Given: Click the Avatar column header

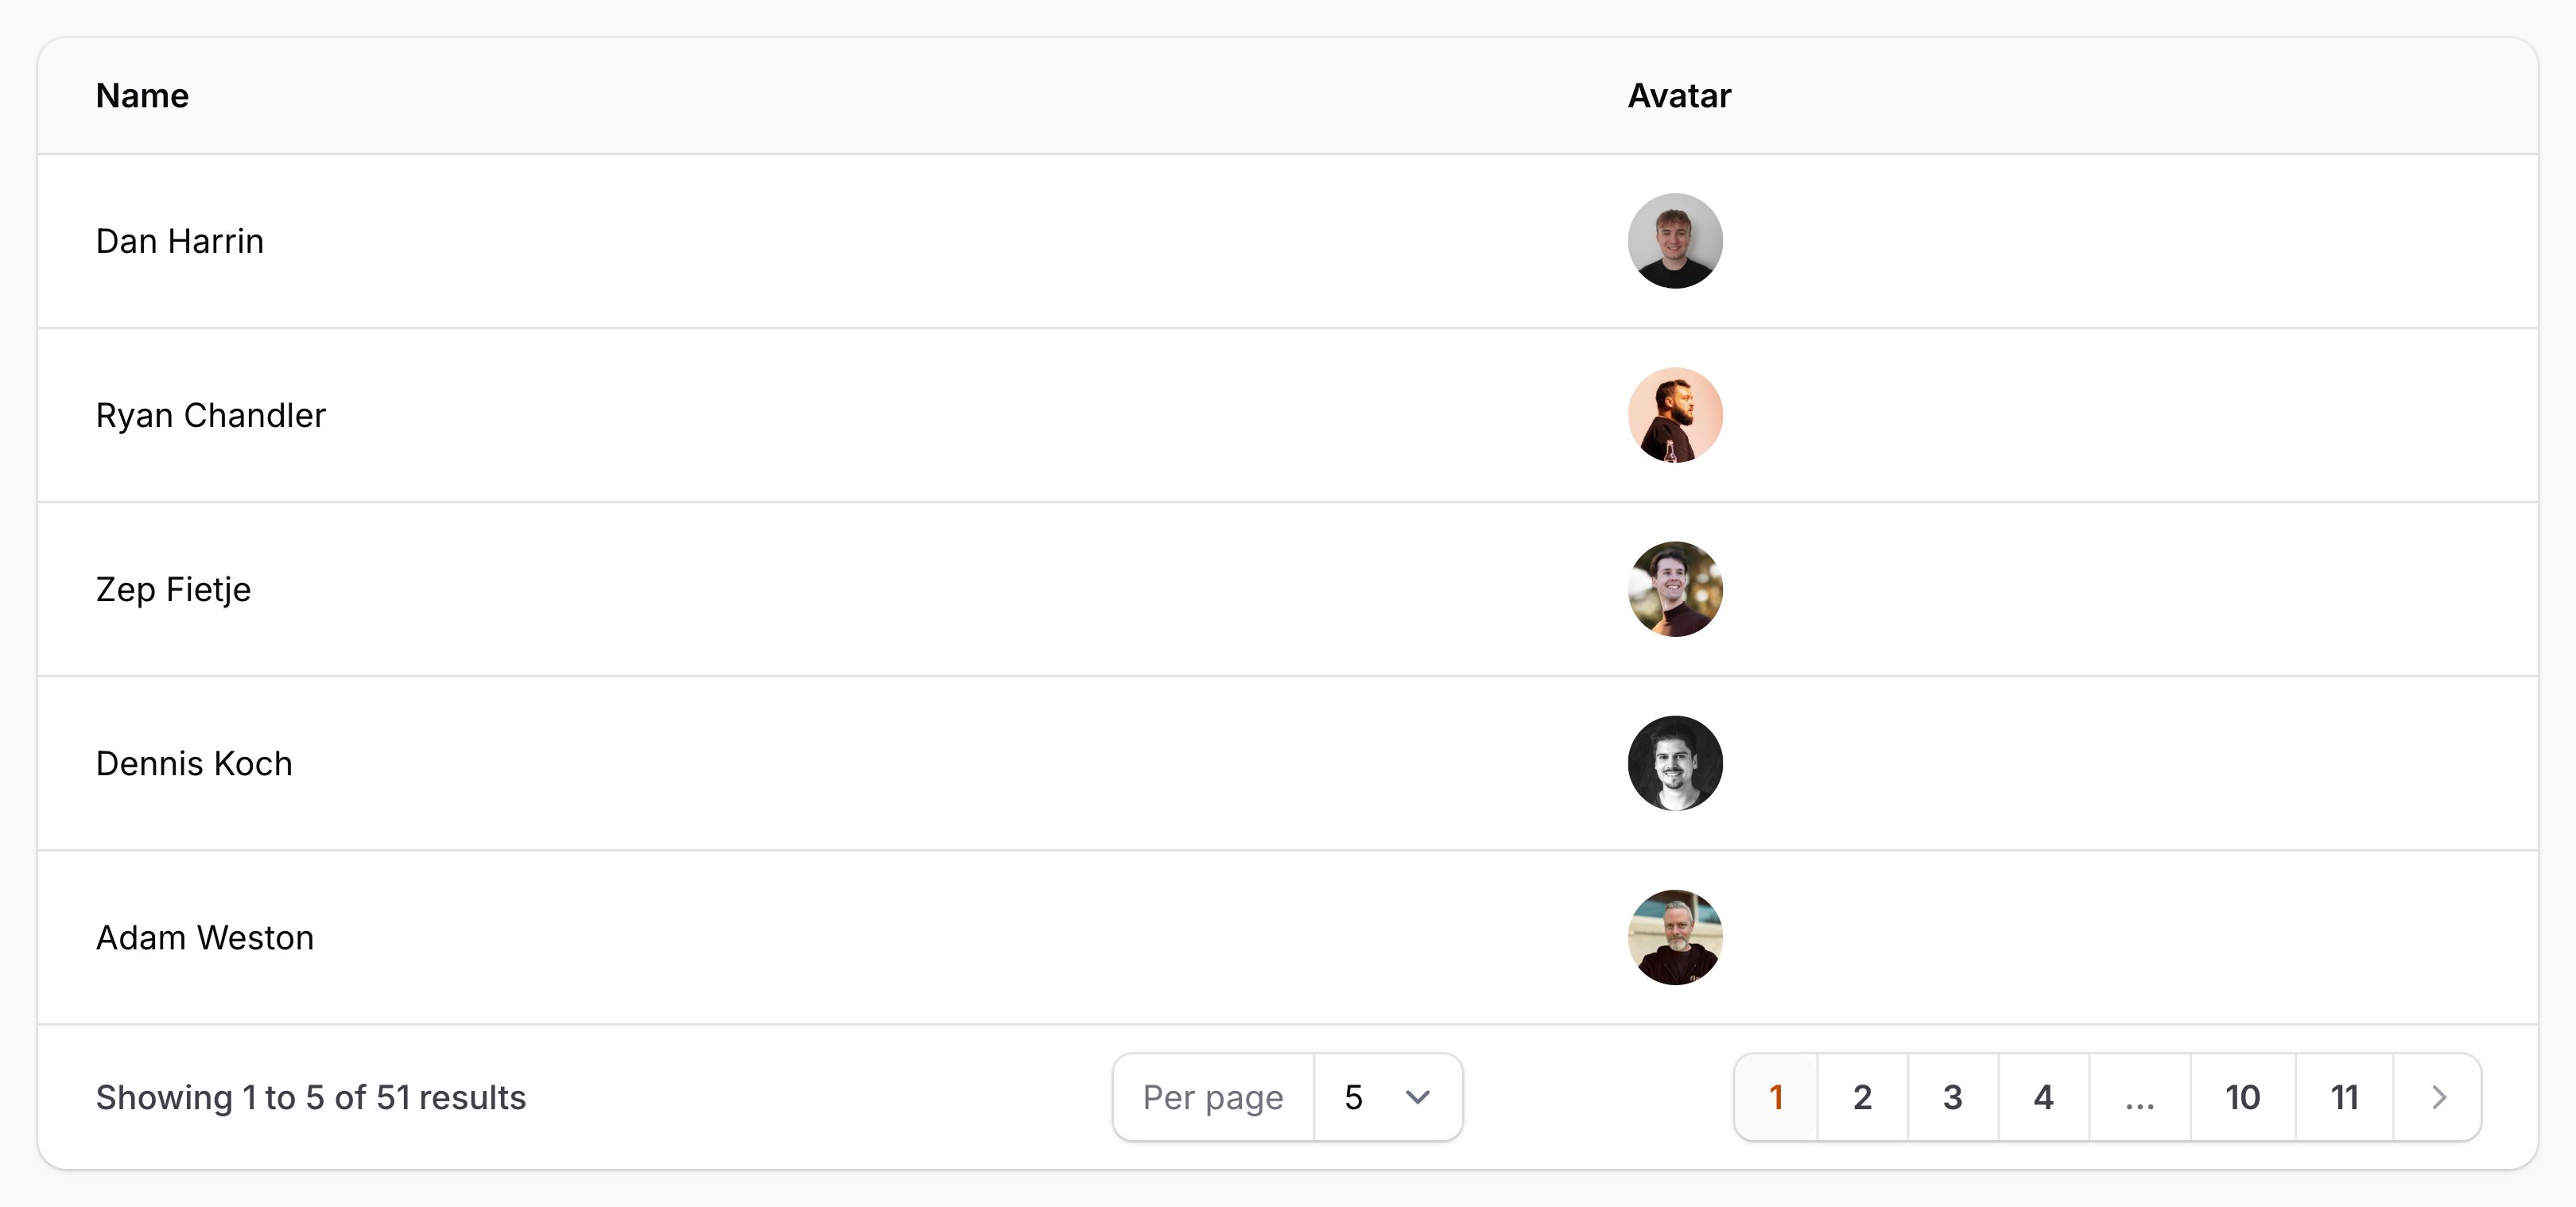Looking at the screenshot, I should (1679, 96).
